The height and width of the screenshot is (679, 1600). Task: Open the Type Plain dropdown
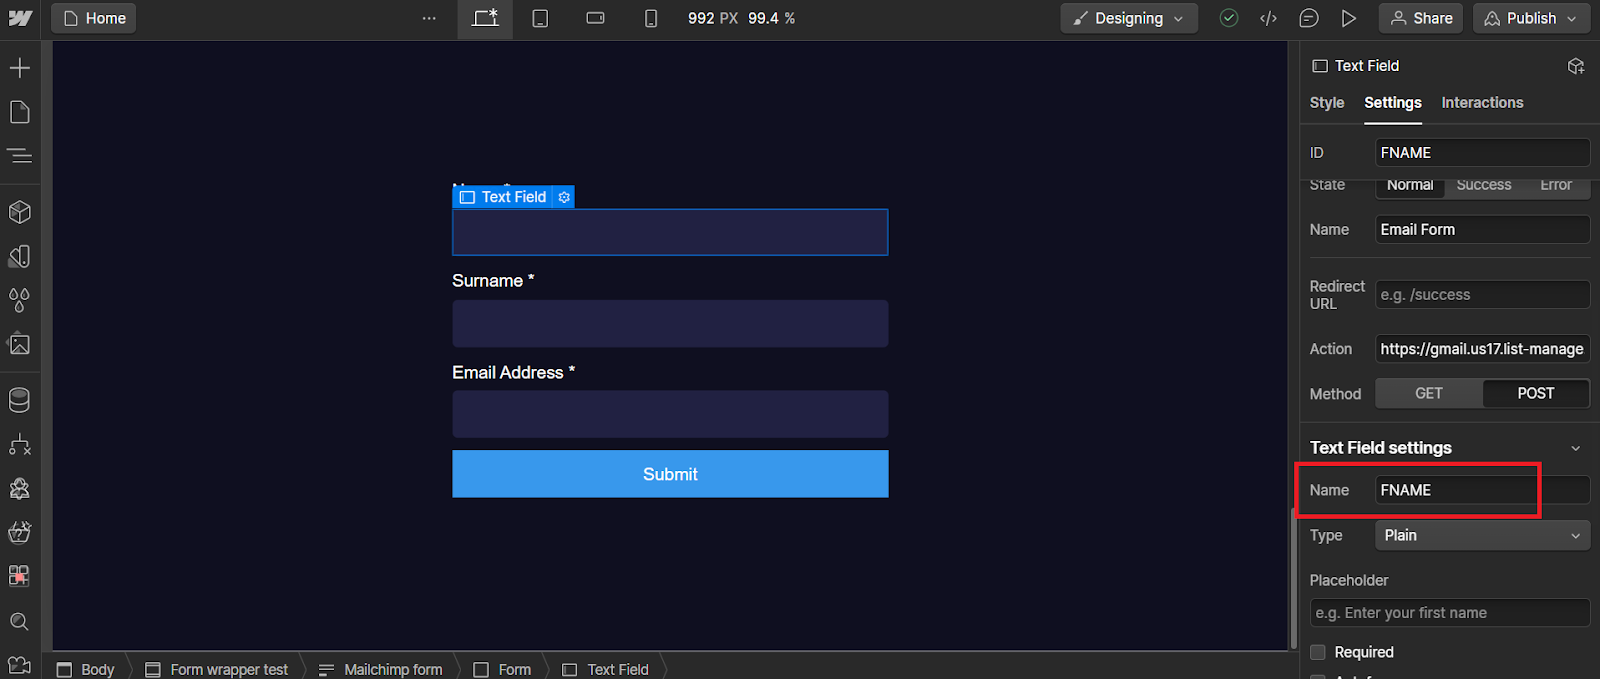(x=1482, y=535)
